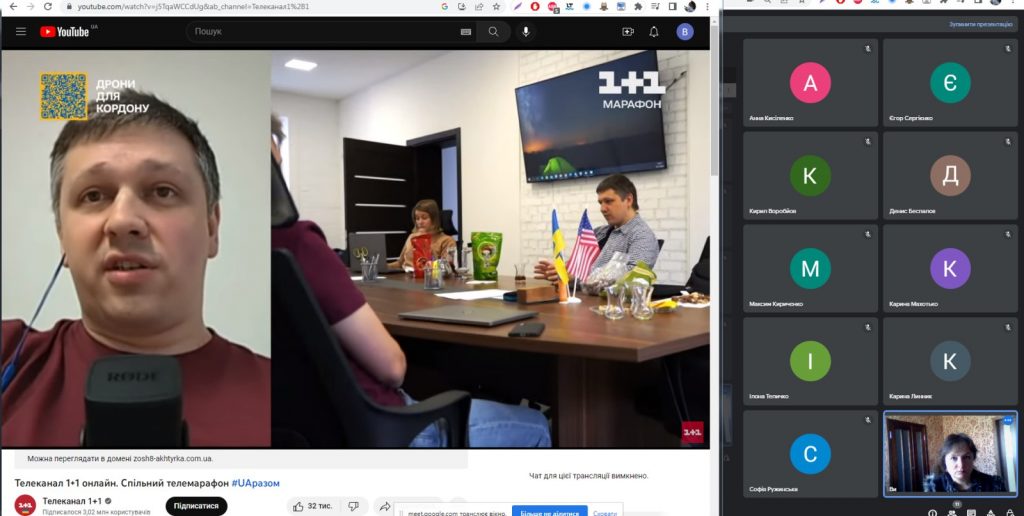
Task: Open the on-screen keyboard in the search box
Action: 466,32
